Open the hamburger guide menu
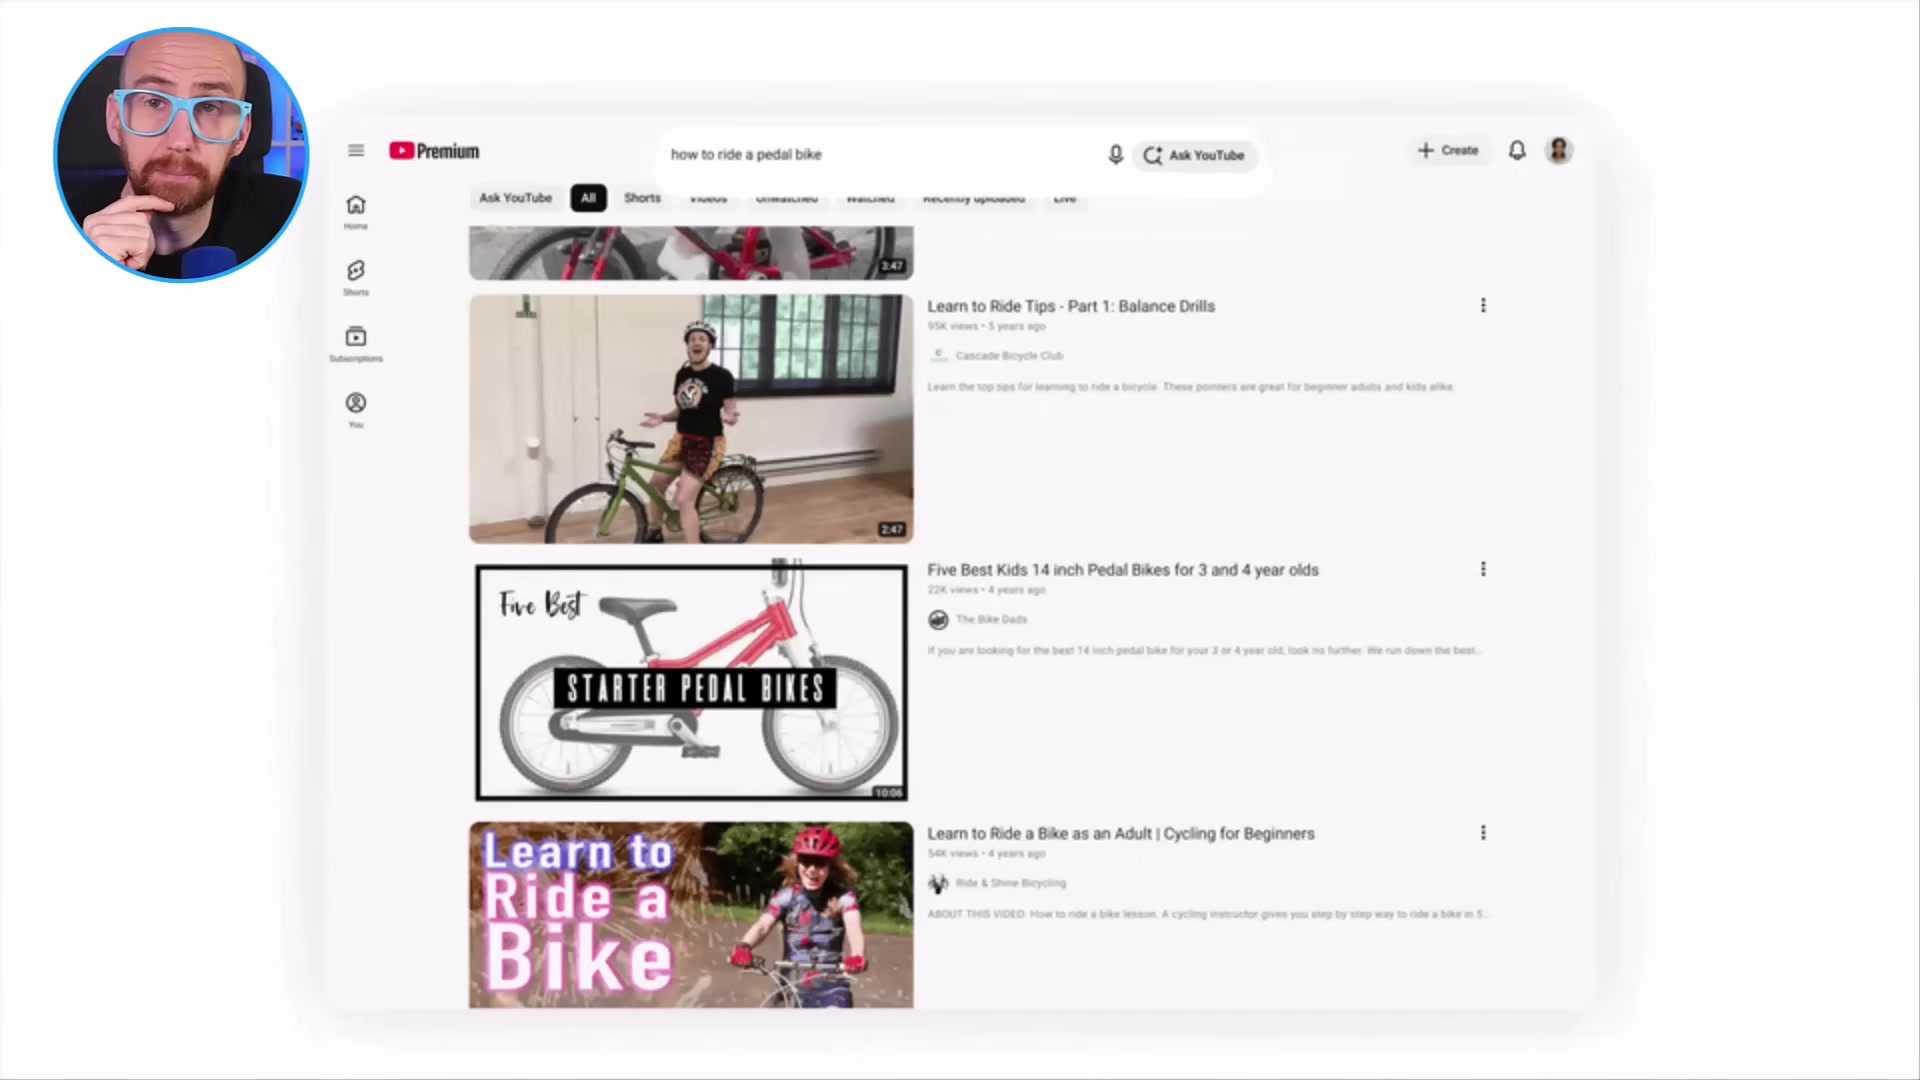Screen dimensions: 1920x1080 [x=356, y=151]
